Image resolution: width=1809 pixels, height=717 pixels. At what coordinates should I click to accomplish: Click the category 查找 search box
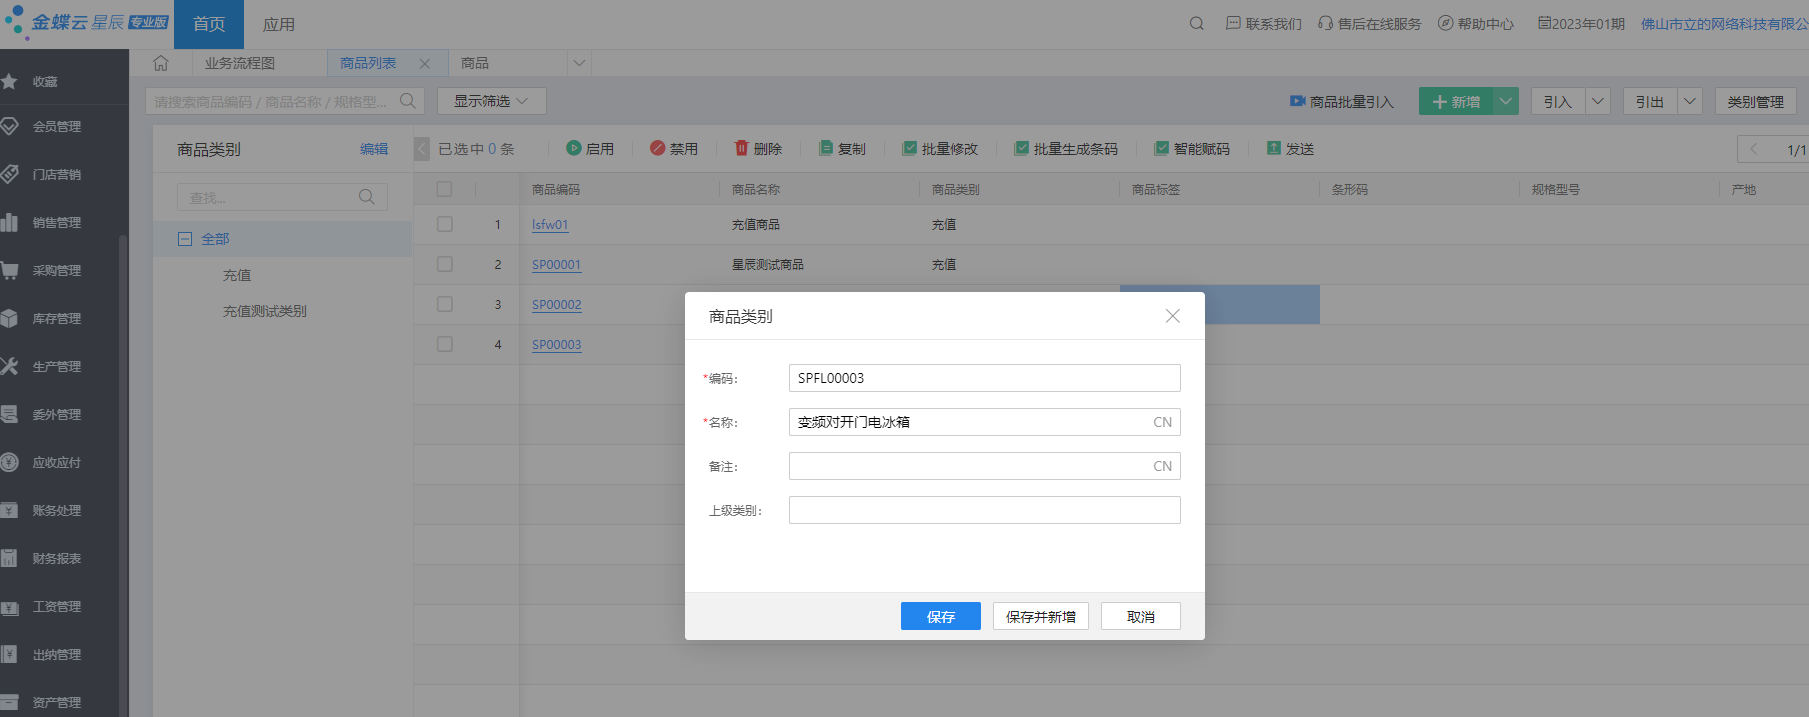point(282,197)
